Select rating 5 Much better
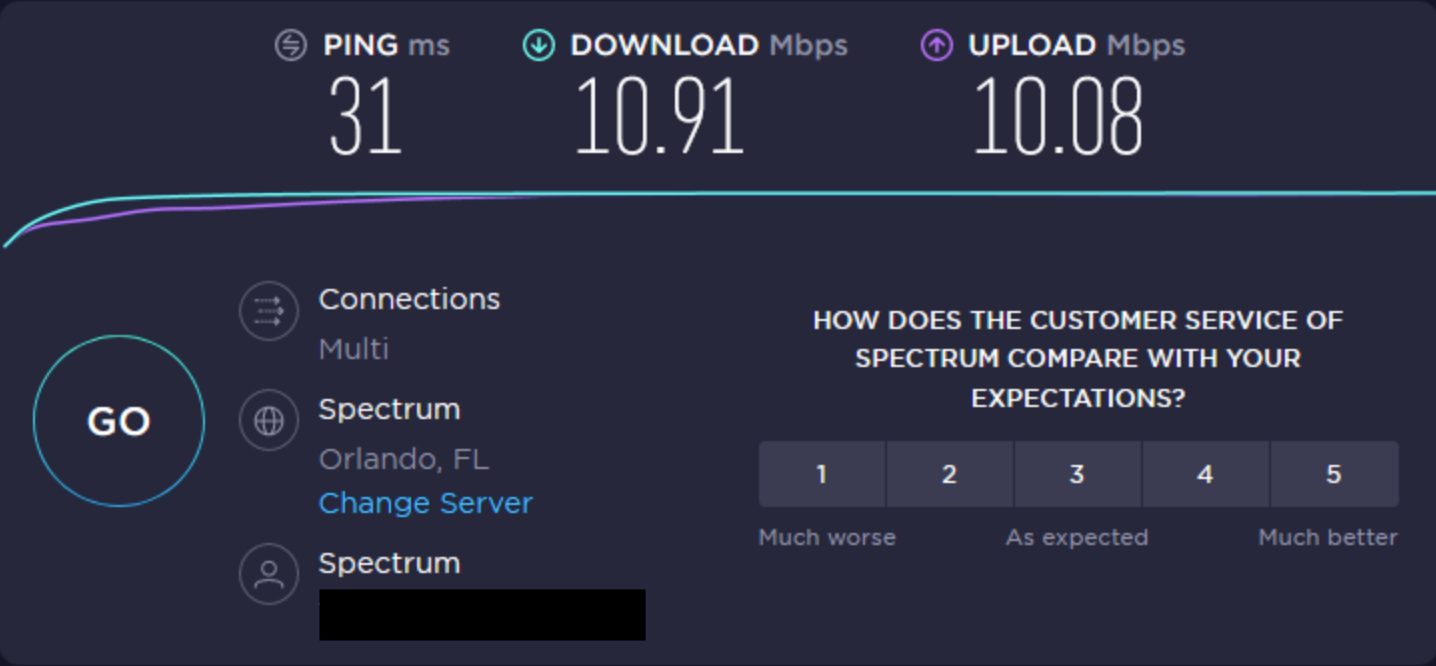Screen dimensions: 1436x666 1334,474
